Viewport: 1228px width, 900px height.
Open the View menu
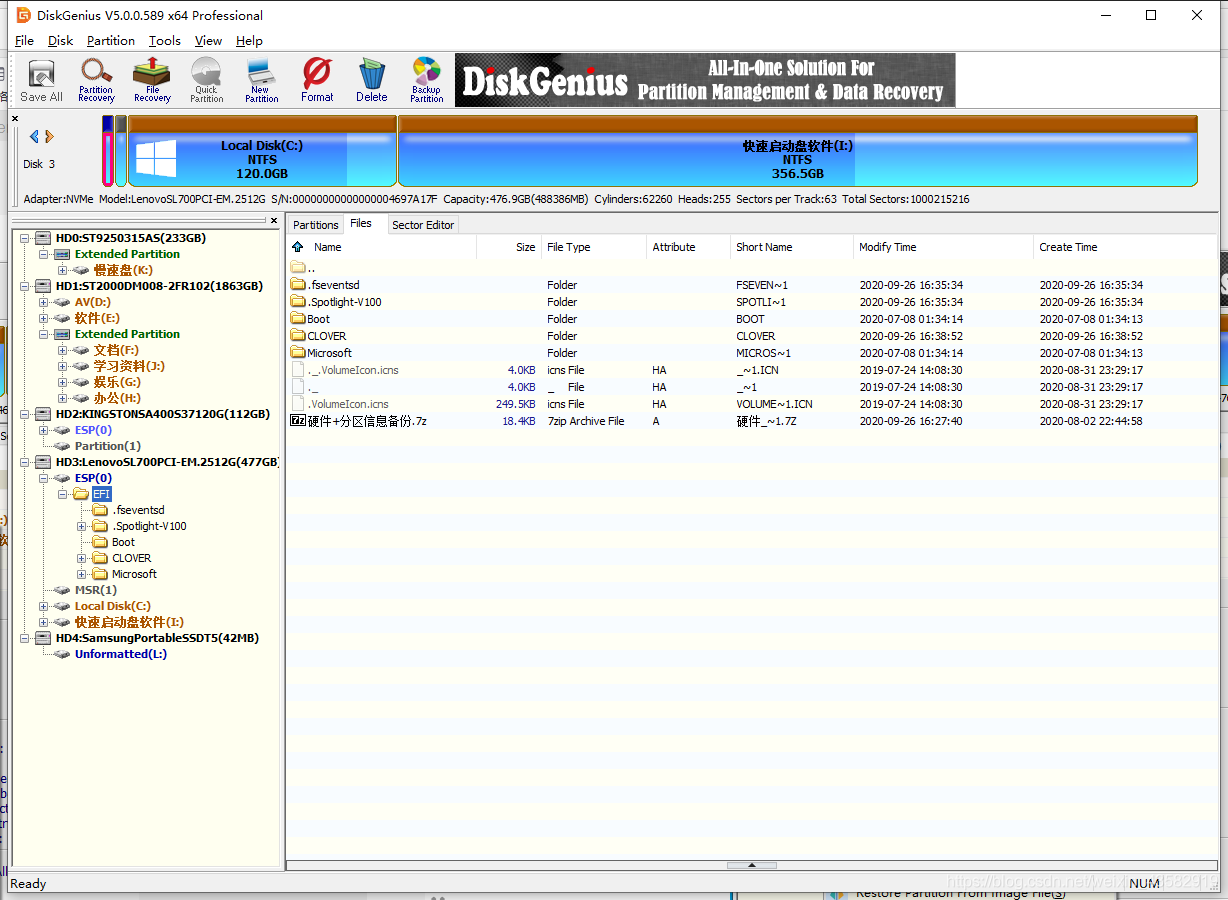(208, 41)
